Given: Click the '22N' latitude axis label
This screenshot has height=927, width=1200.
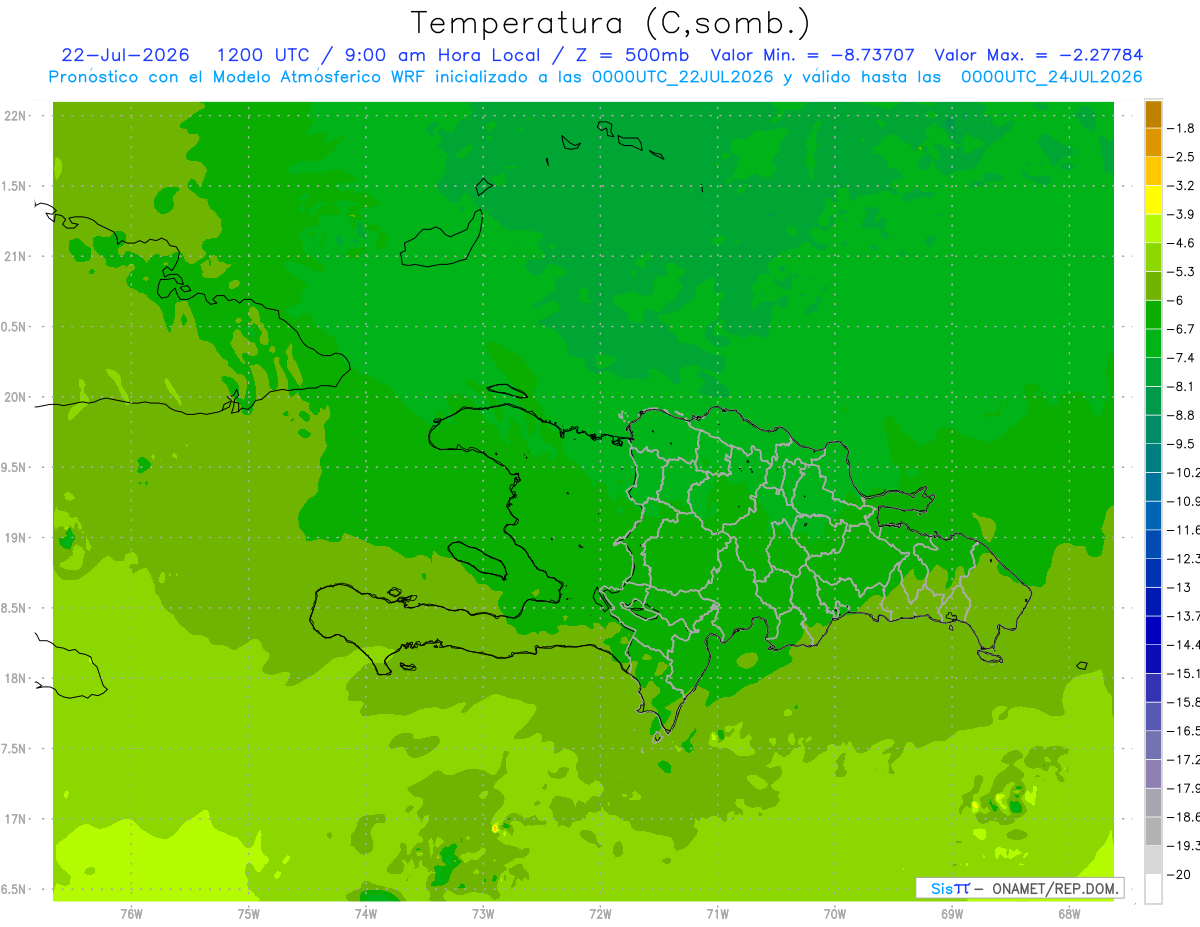Looking at the screenshot, I should [x=17, y=116].
